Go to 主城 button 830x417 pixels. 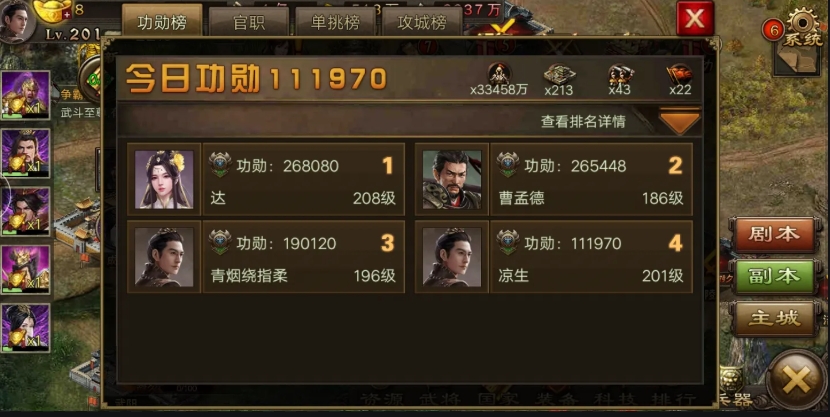773,318
